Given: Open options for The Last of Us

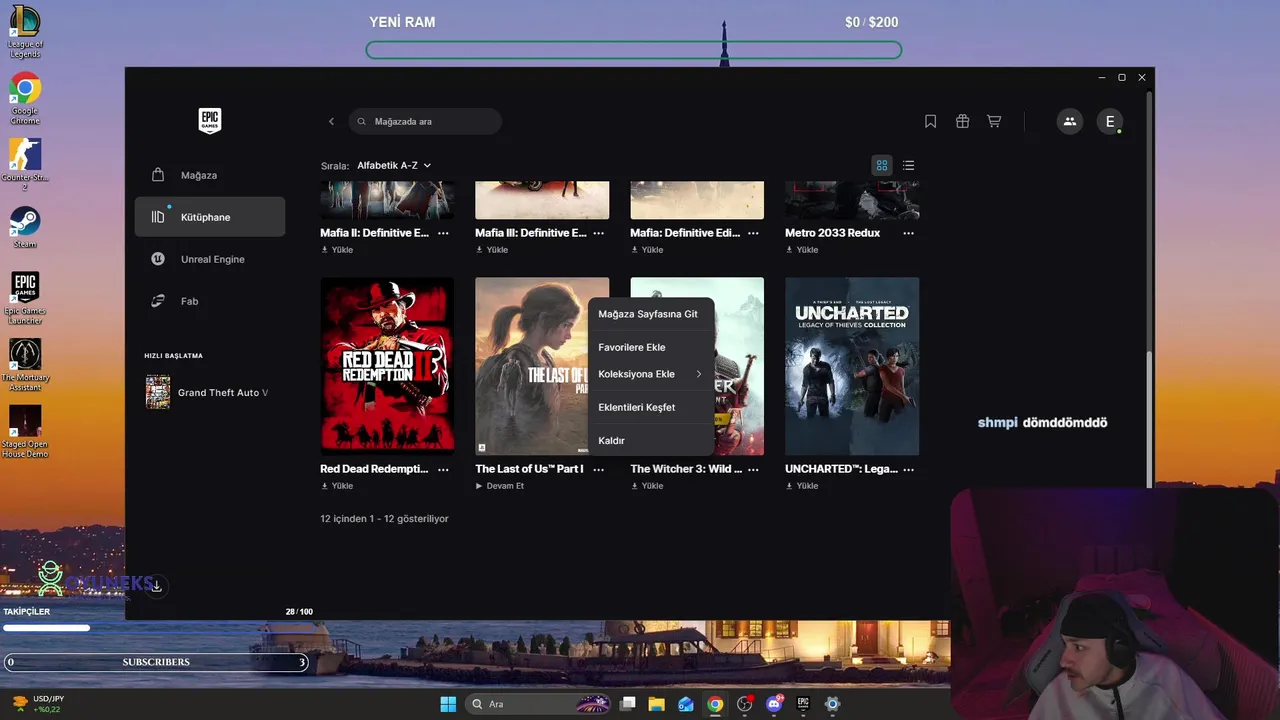Looking at the screenshot, I should (598, 469).
